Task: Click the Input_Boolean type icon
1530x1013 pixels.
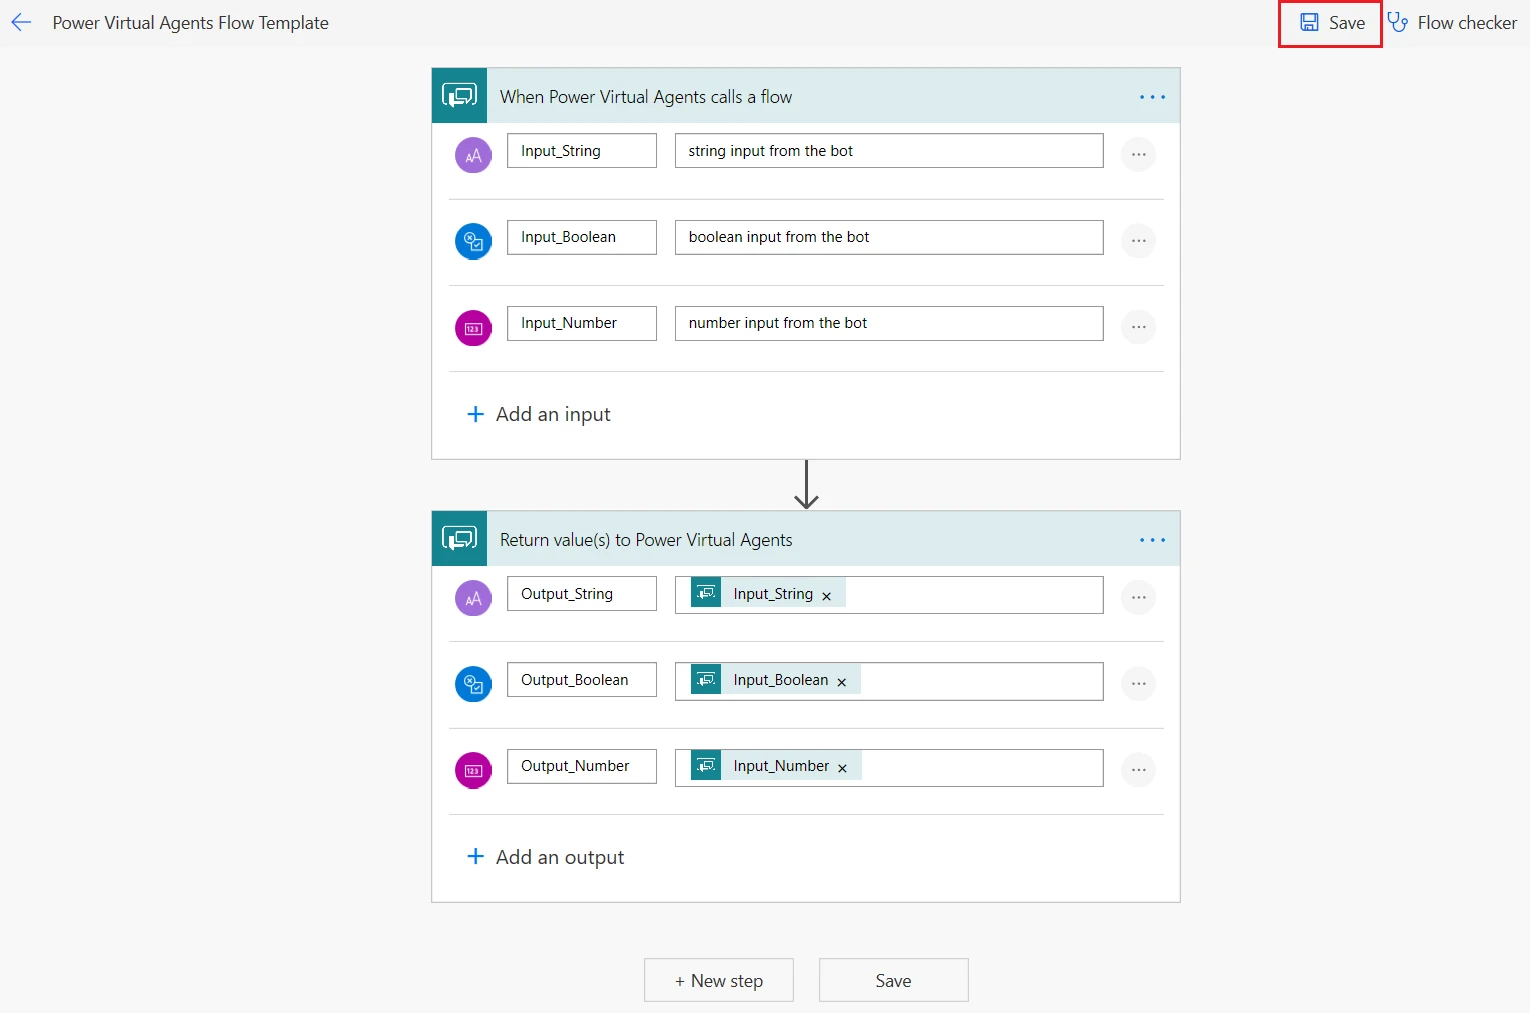Action: [473, 241]
